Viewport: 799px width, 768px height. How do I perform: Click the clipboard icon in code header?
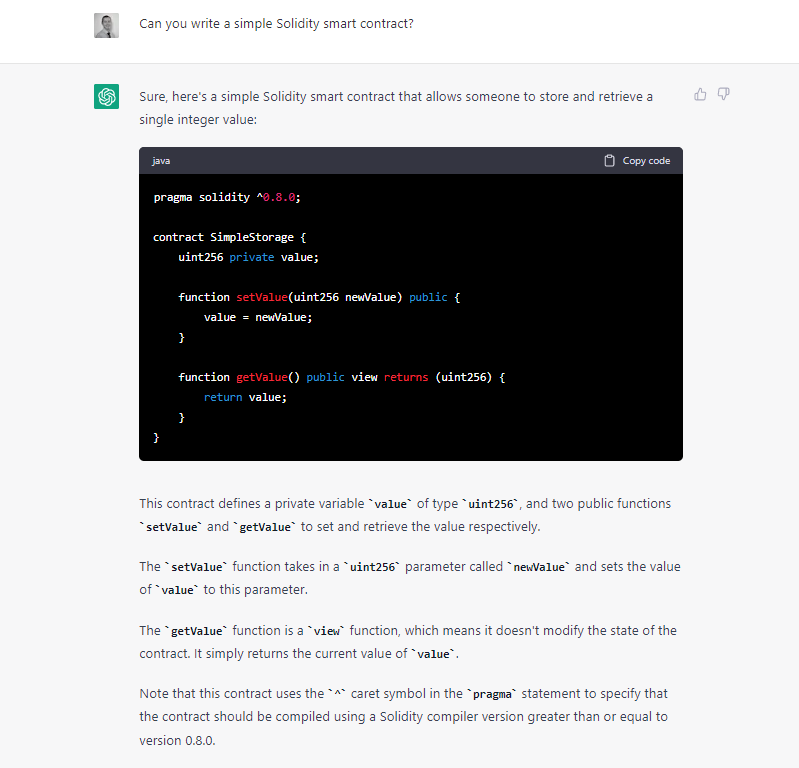[609, 161]
